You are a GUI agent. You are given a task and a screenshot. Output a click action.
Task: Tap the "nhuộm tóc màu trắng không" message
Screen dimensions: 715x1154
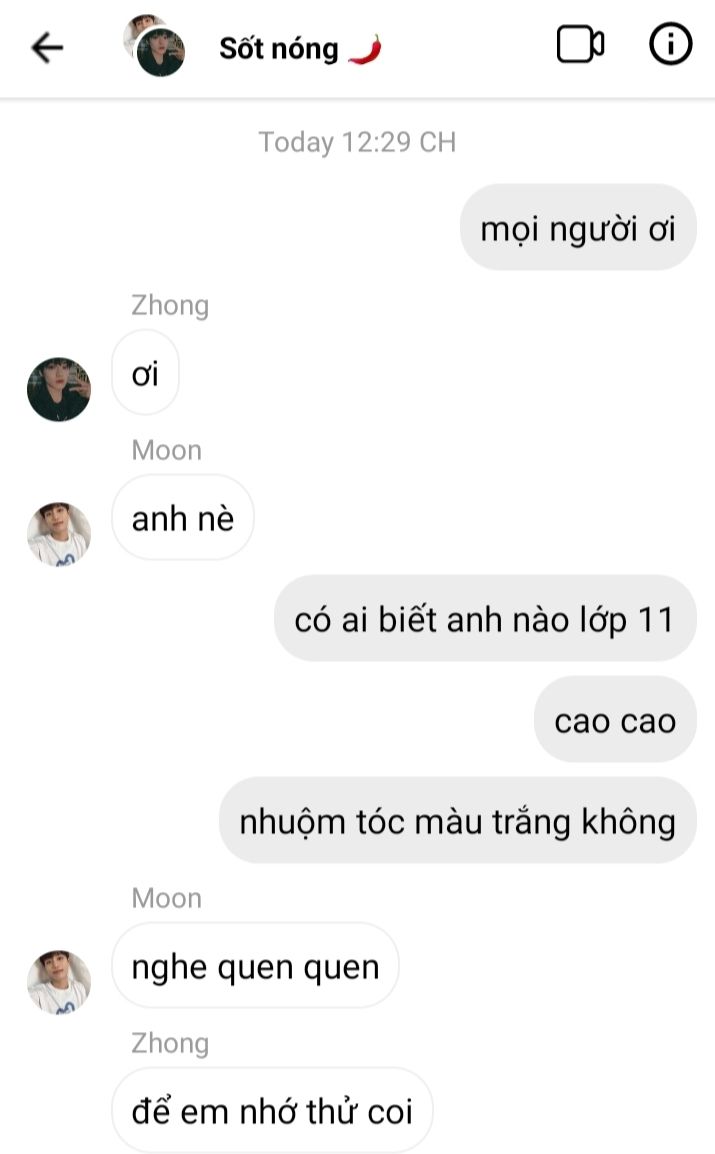click(458, 821)
